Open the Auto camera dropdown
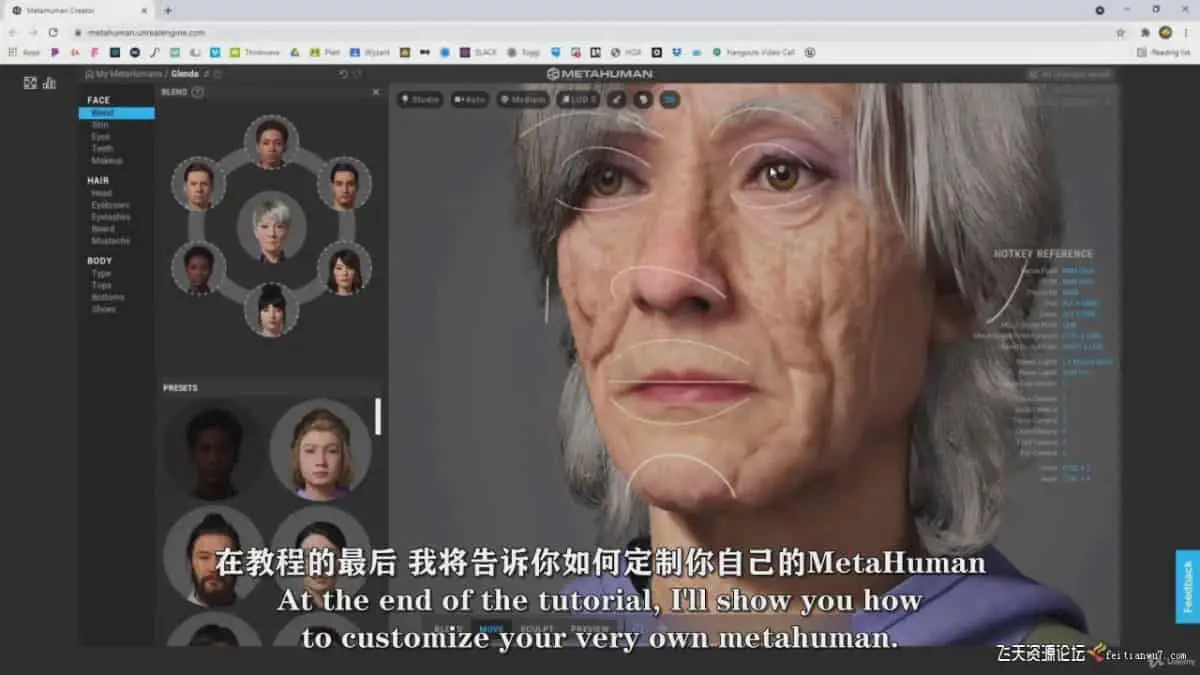1200x675 pixels. click(470, 99)
